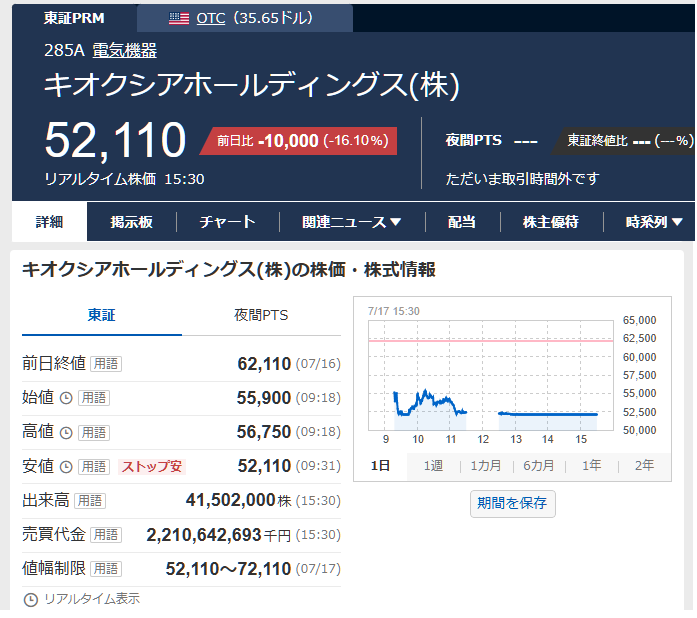Select the 1カ月 chart period
Image resolution: width=697 pixels, height=618 pixels.
pyautogui.click(x=486, y=466)
